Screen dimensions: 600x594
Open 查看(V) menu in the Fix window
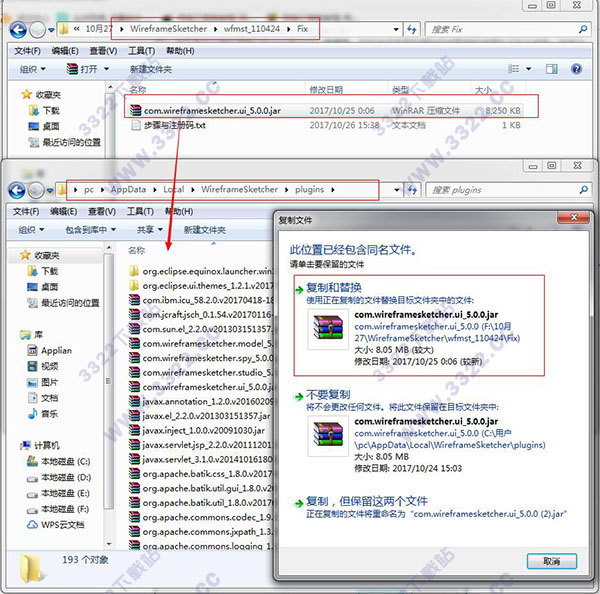click(103, 51)
